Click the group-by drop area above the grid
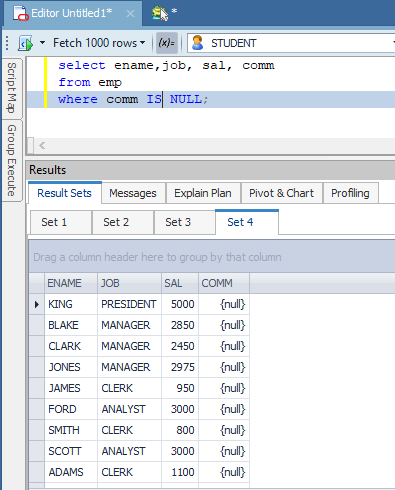Viewport: 395px width, 490px height. 212,257
